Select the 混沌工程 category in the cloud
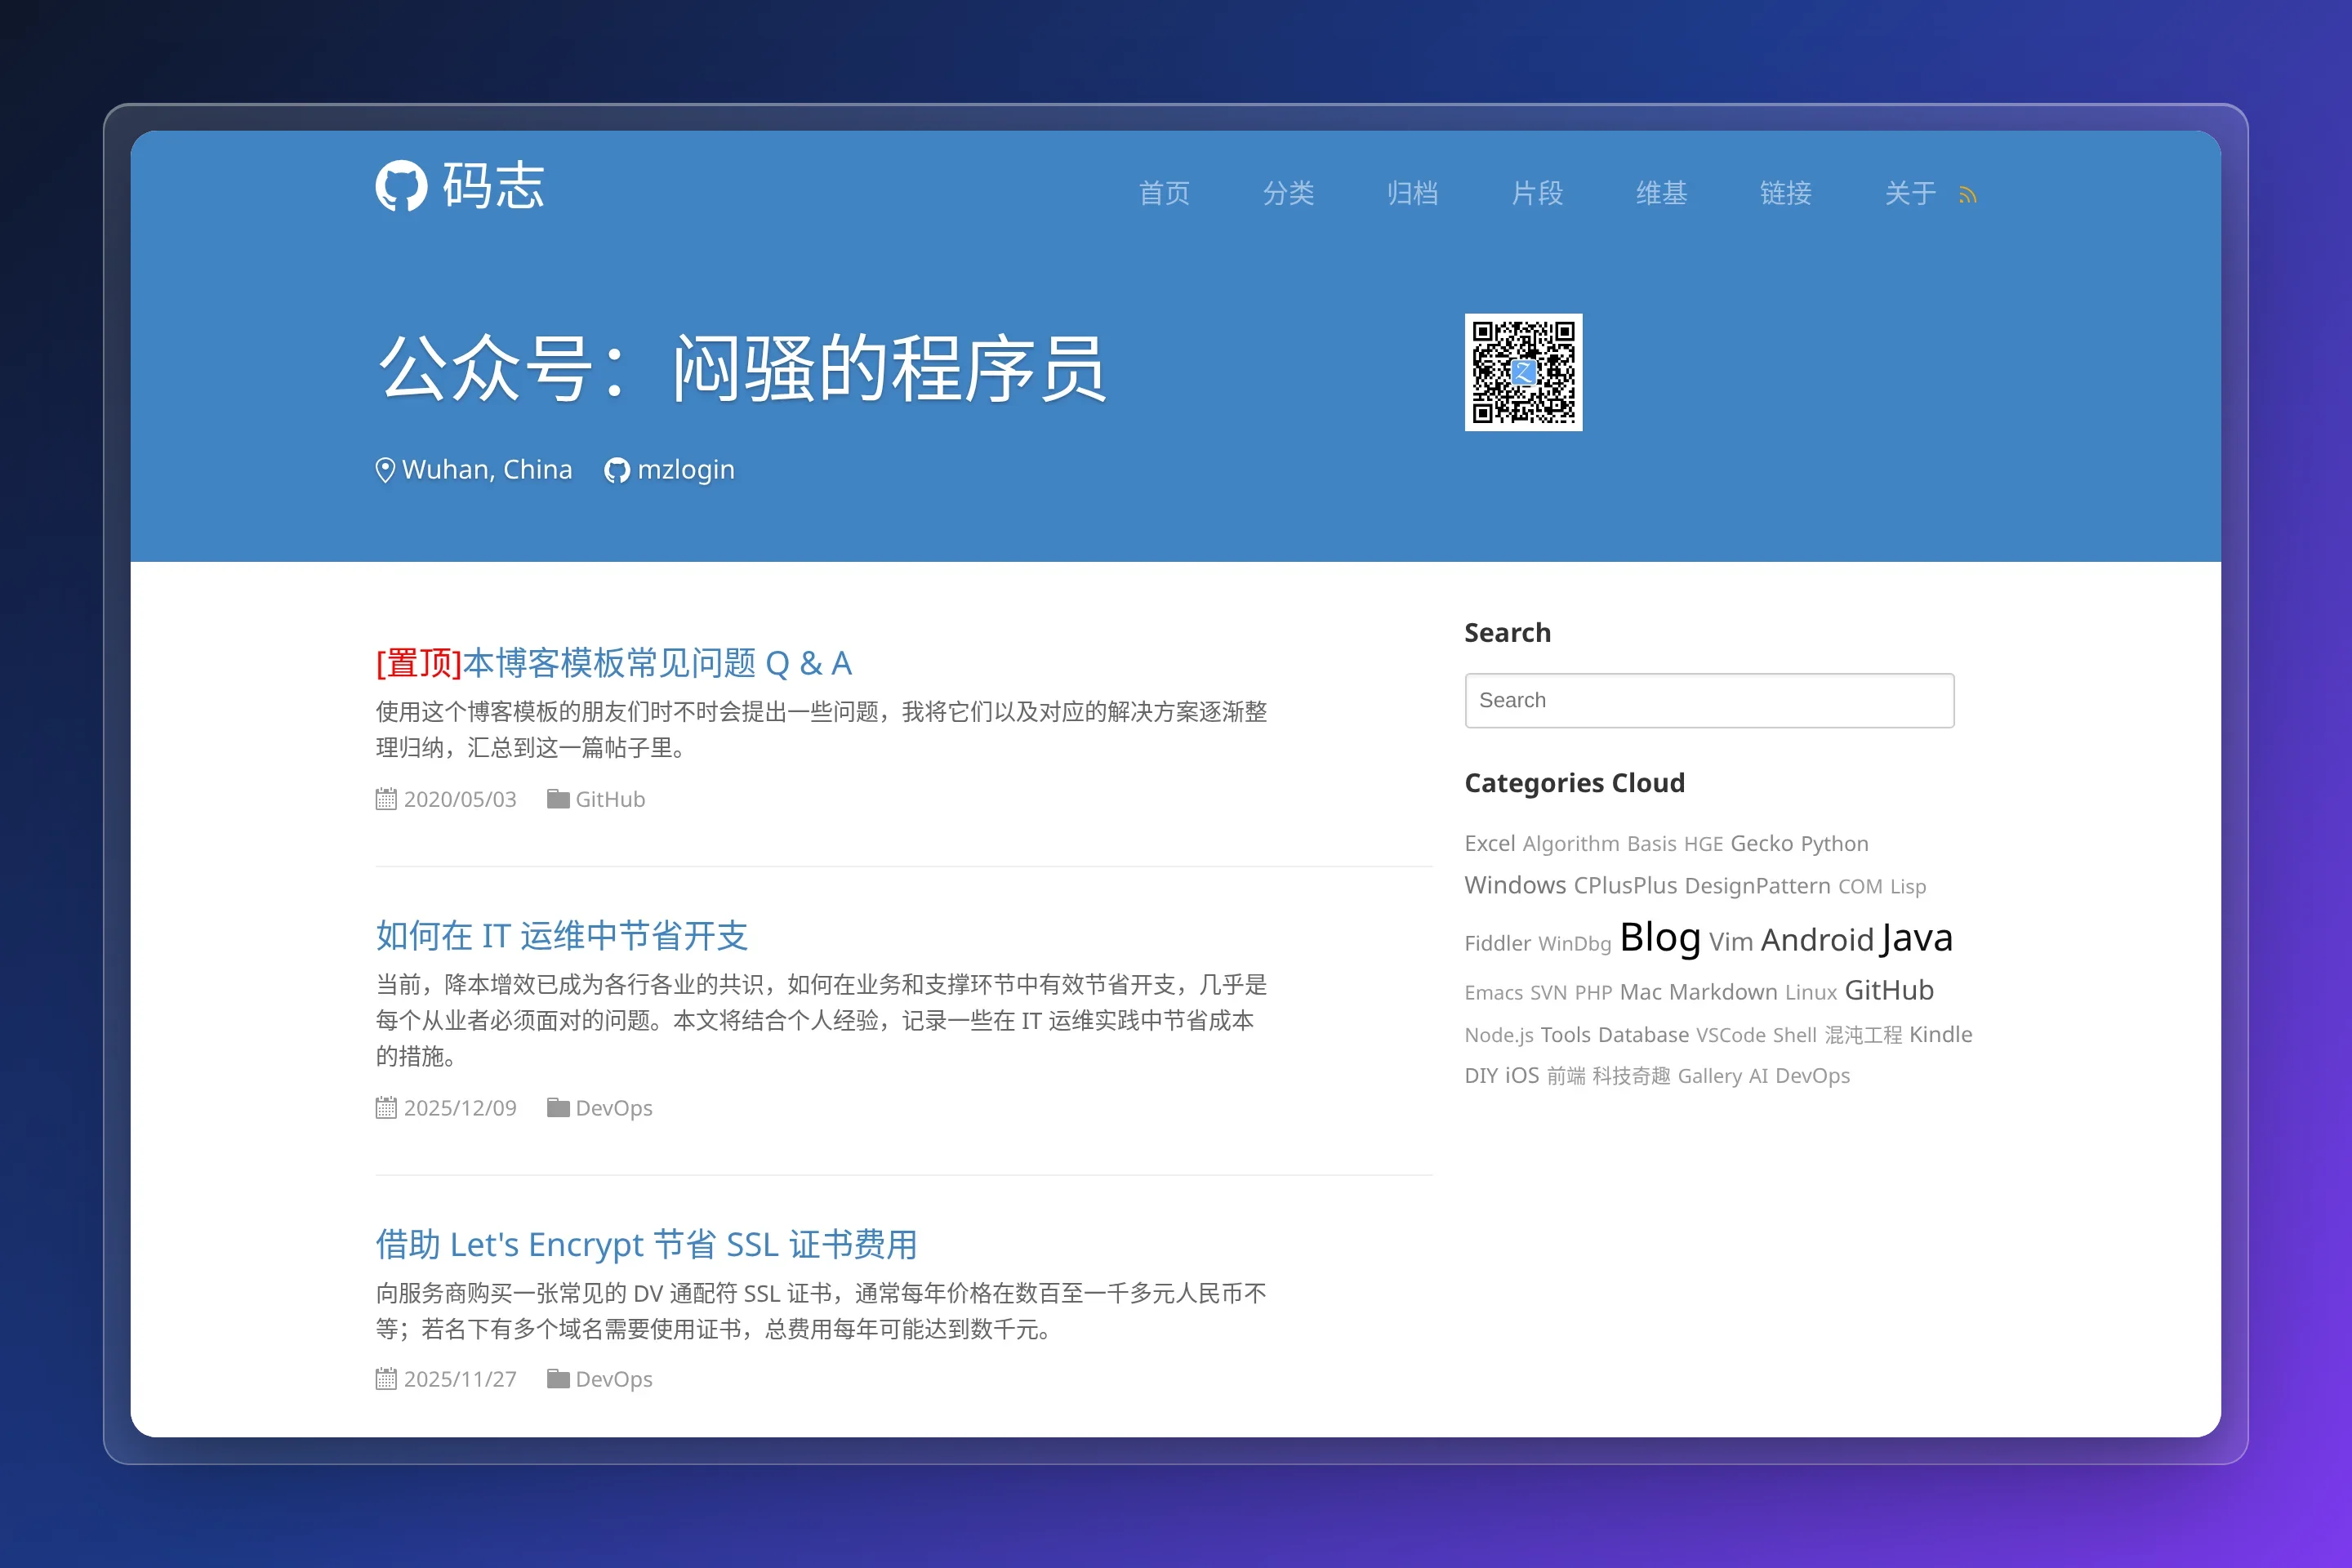This screenshot has width=2352, height=1568. 1863,1035
